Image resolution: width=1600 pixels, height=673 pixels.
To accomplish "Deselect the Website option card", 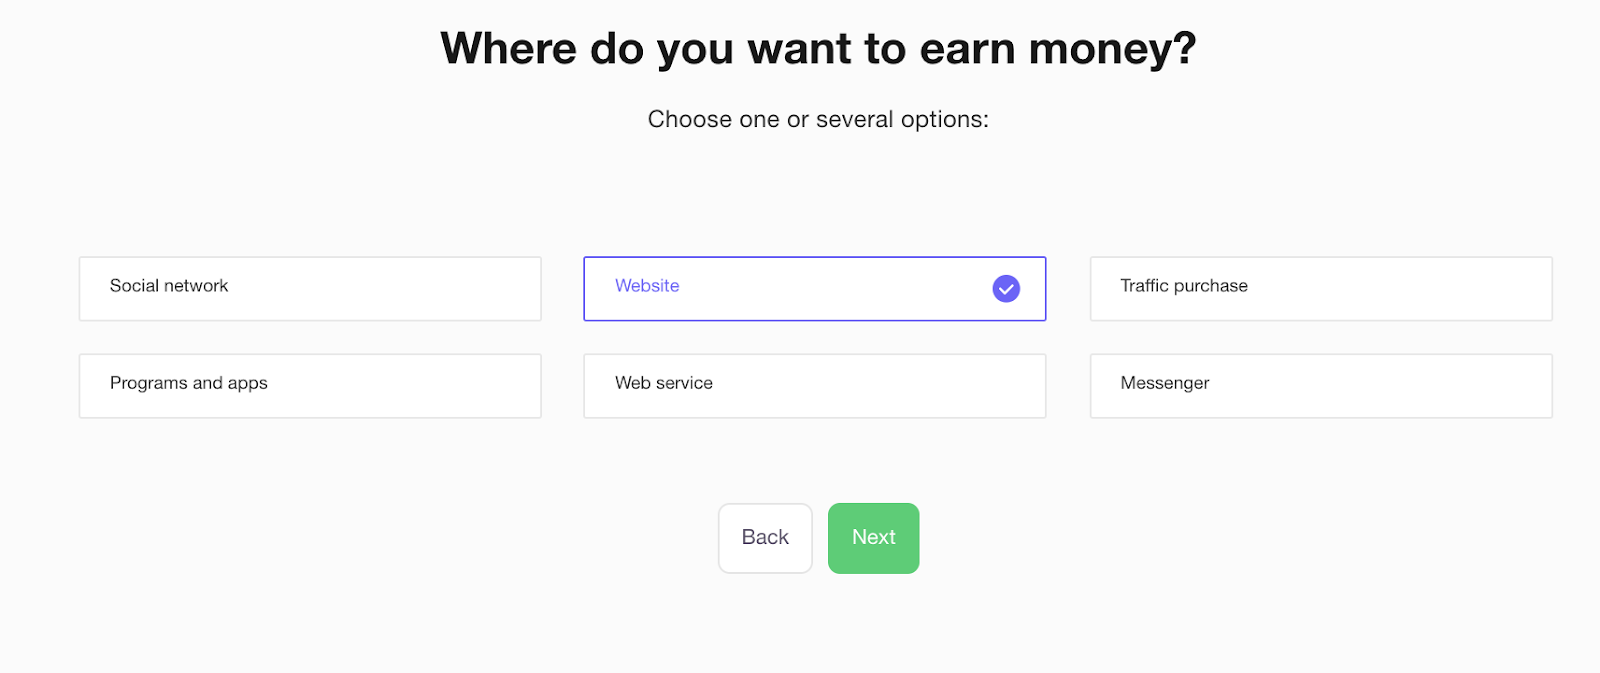I will (815, 289).
